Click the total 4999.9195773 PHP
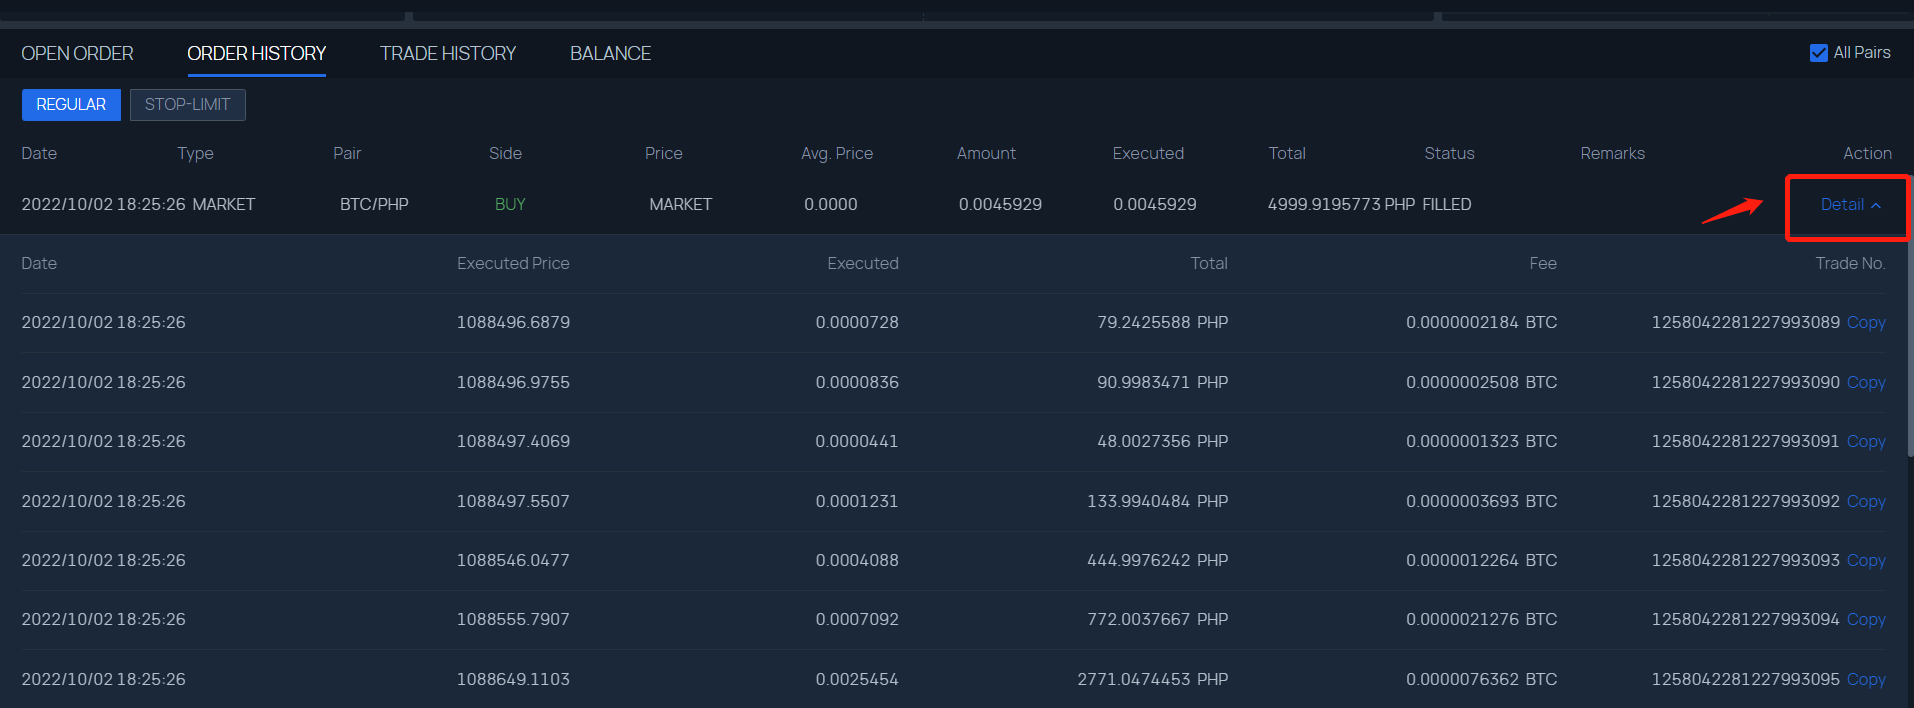 (1341, 204)
